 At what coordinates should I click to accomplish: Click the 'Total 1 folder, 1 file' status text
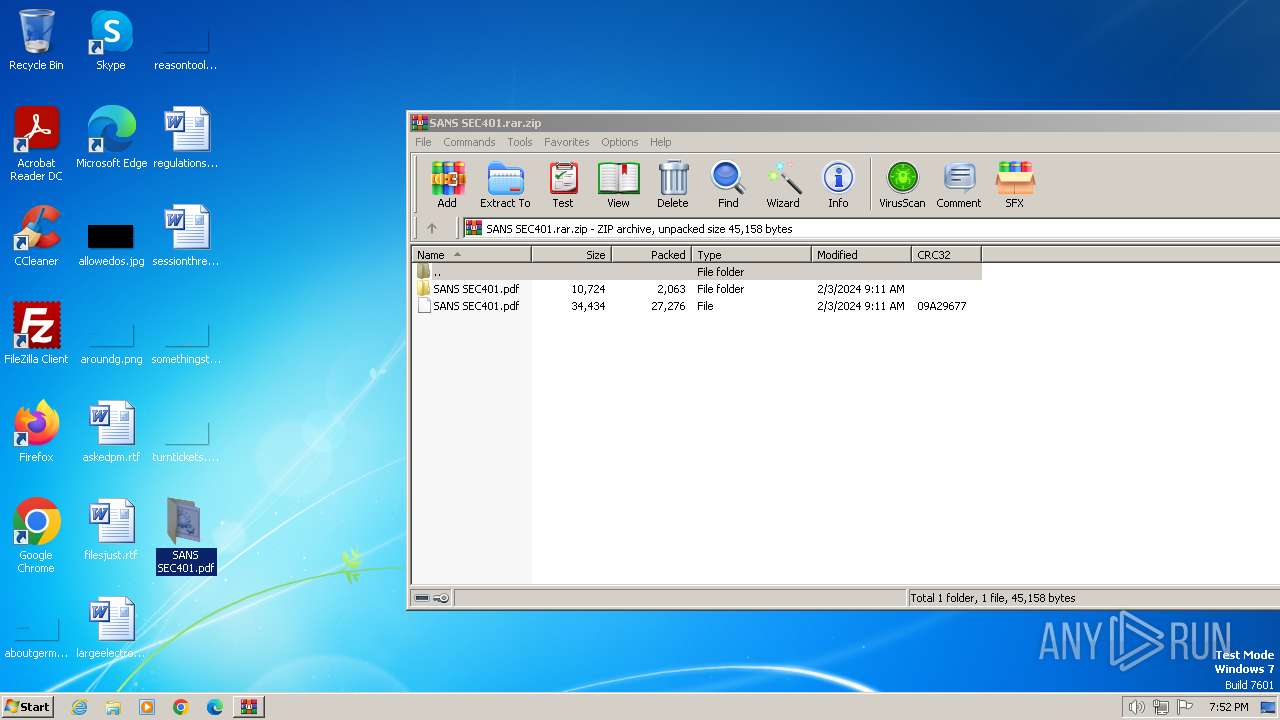(992, 598)
